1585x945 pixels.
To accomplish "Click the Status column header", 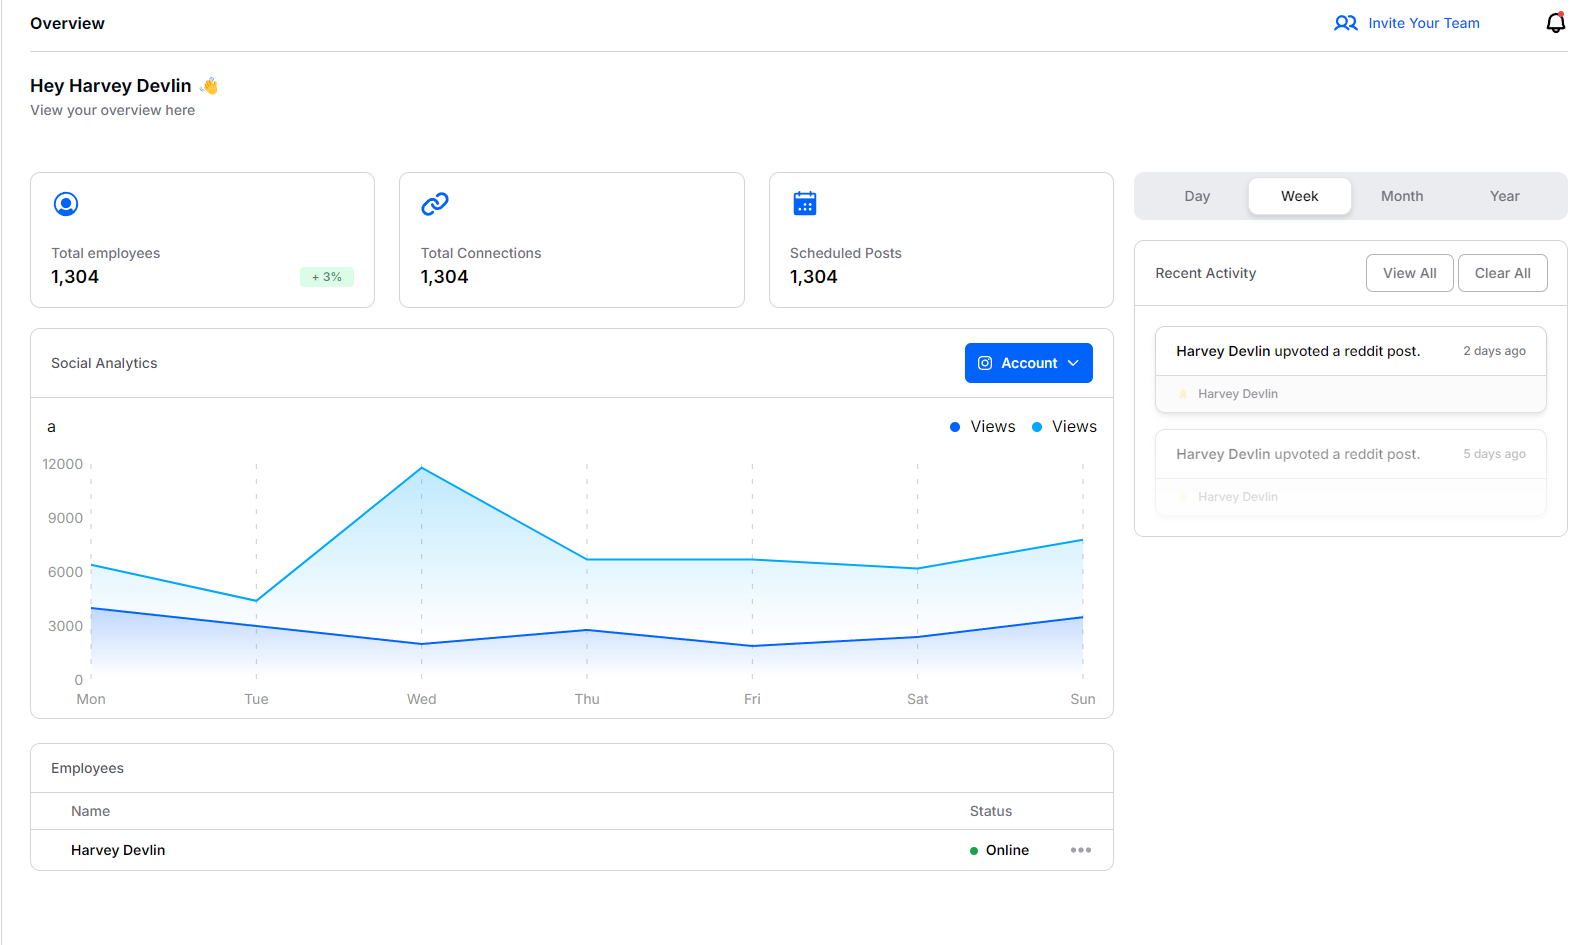I will pos(991,811).
